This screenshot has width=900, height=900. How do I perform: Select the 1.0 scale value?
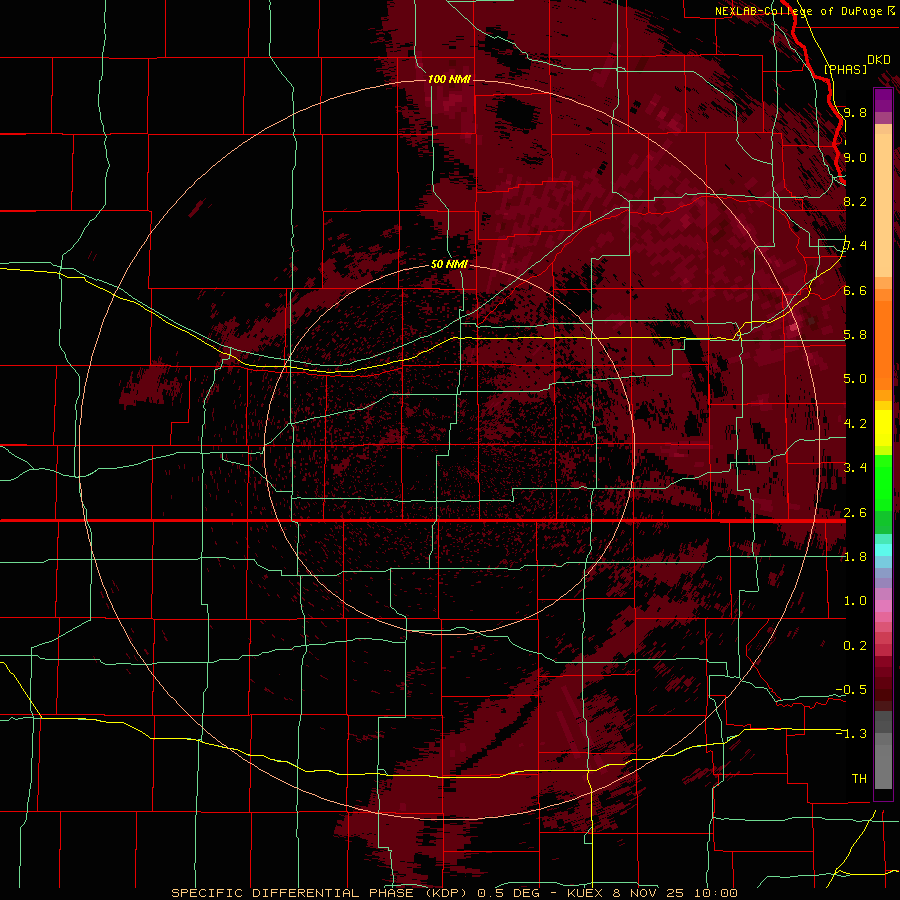[855, 601]
